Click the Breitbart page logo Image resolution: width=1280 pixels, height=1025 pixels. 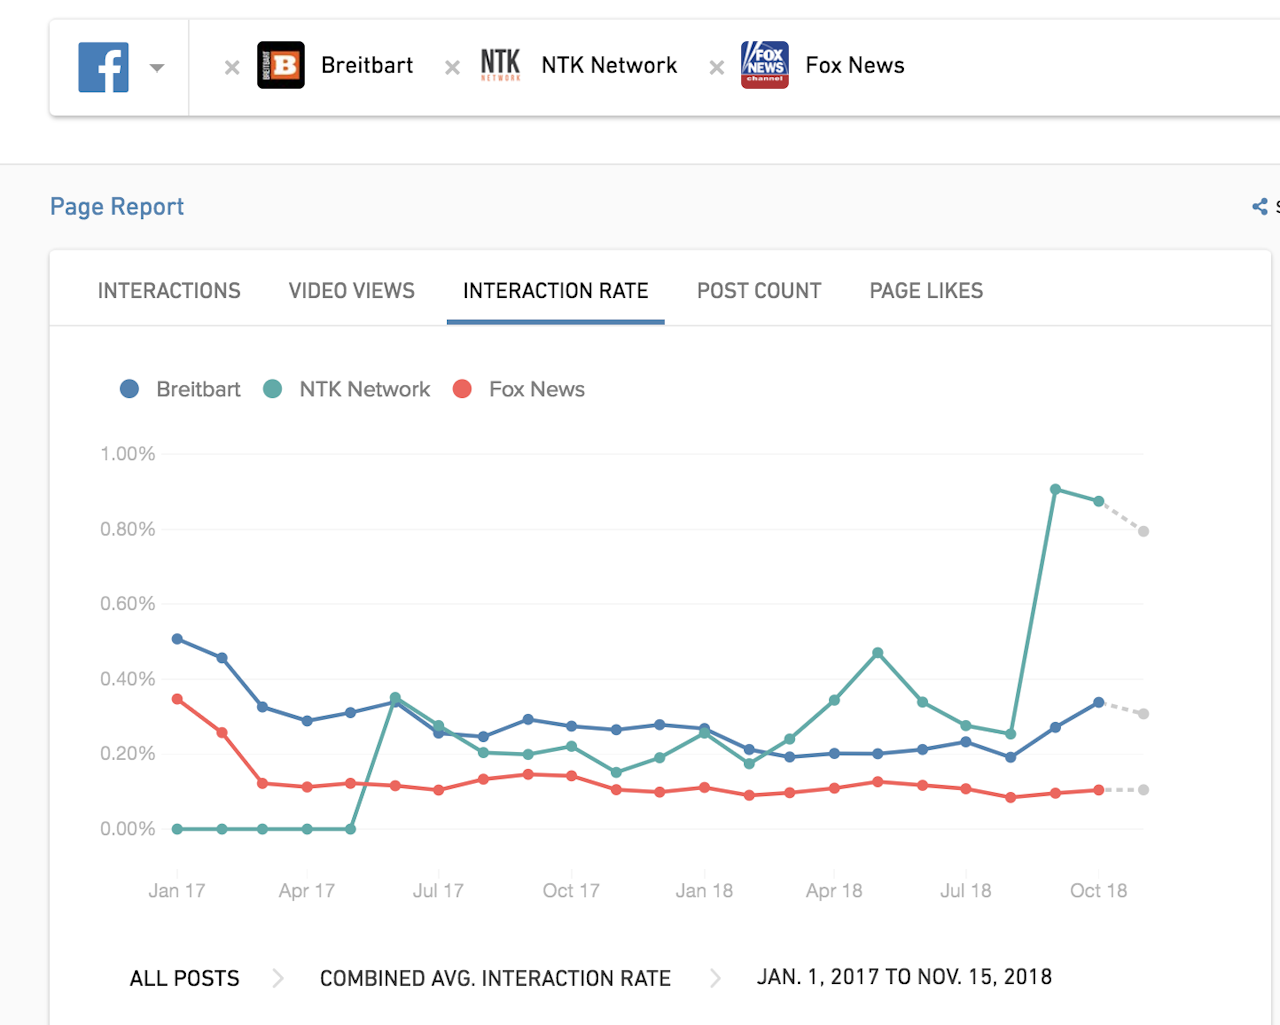(x=281, y=65)
